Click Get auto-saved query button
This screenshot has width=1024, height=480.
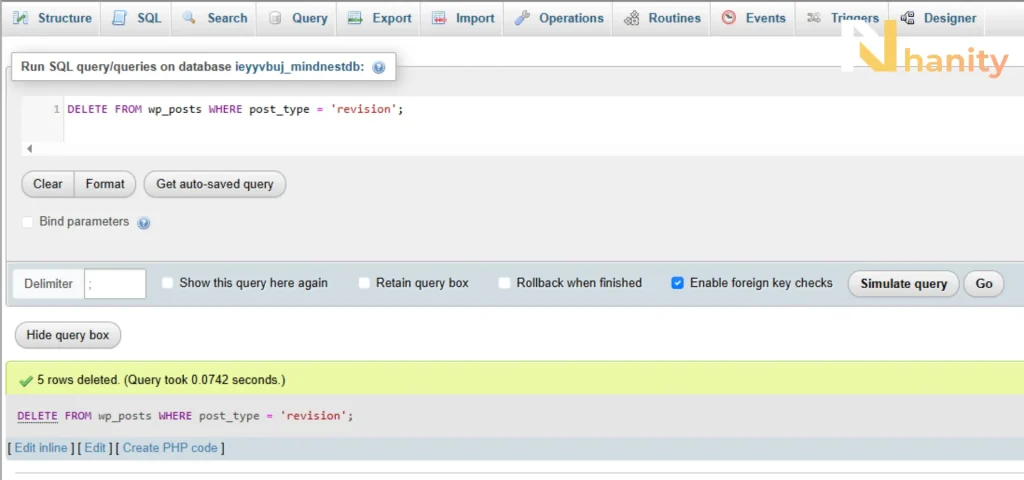coord(215,184)
